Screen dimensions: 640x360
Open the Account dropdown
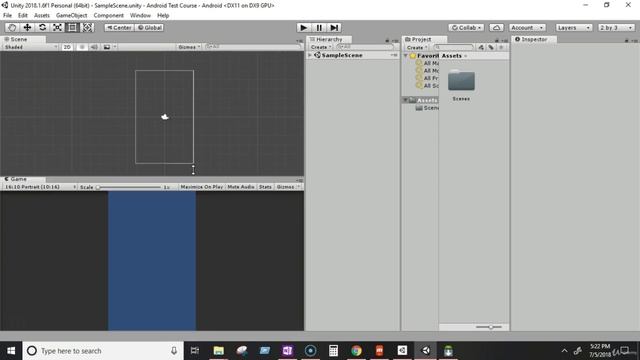[527, 27]
